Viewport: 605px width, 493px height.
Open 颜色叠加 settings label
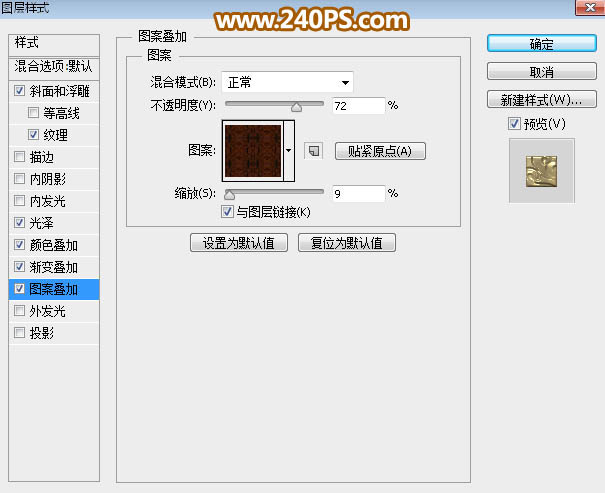pyautogui.click(x=54, y=245)
